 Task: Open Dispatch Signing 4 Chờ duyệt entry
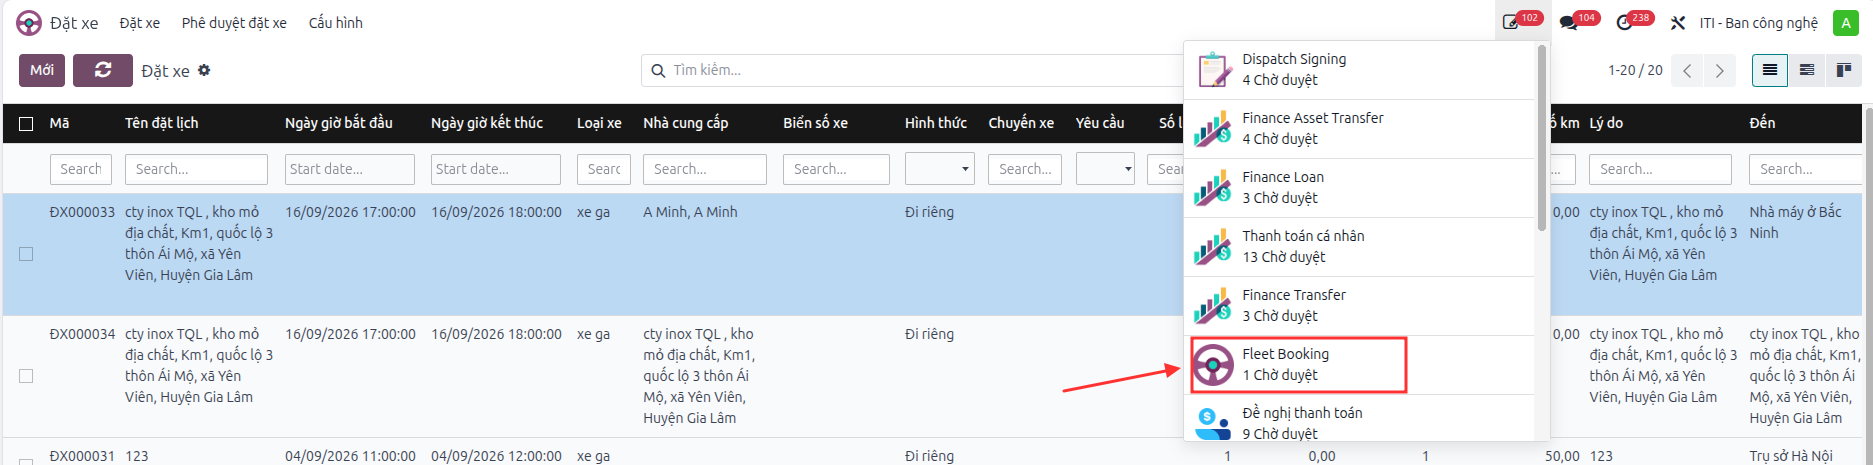[x=1360, y=70]
